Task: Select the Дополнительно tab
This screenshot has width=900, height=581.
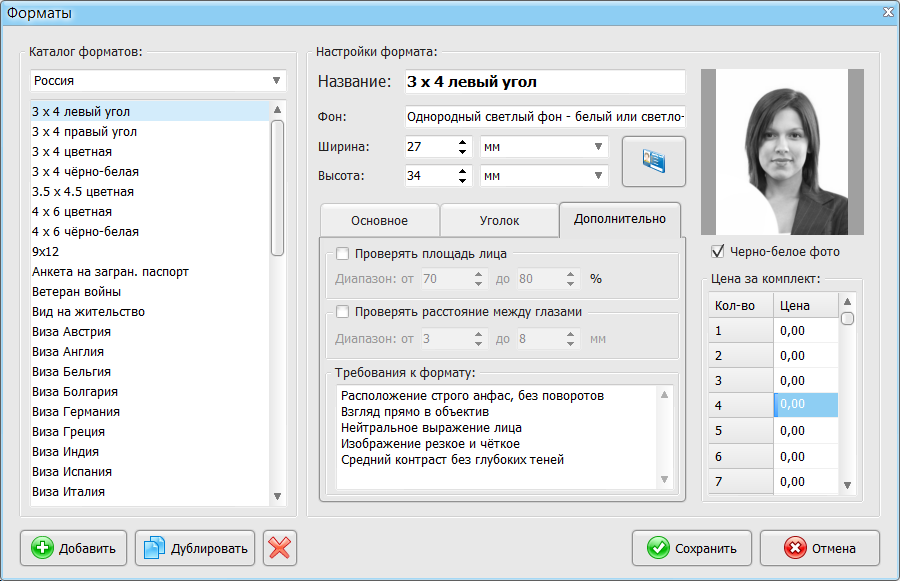Action: 620,219
